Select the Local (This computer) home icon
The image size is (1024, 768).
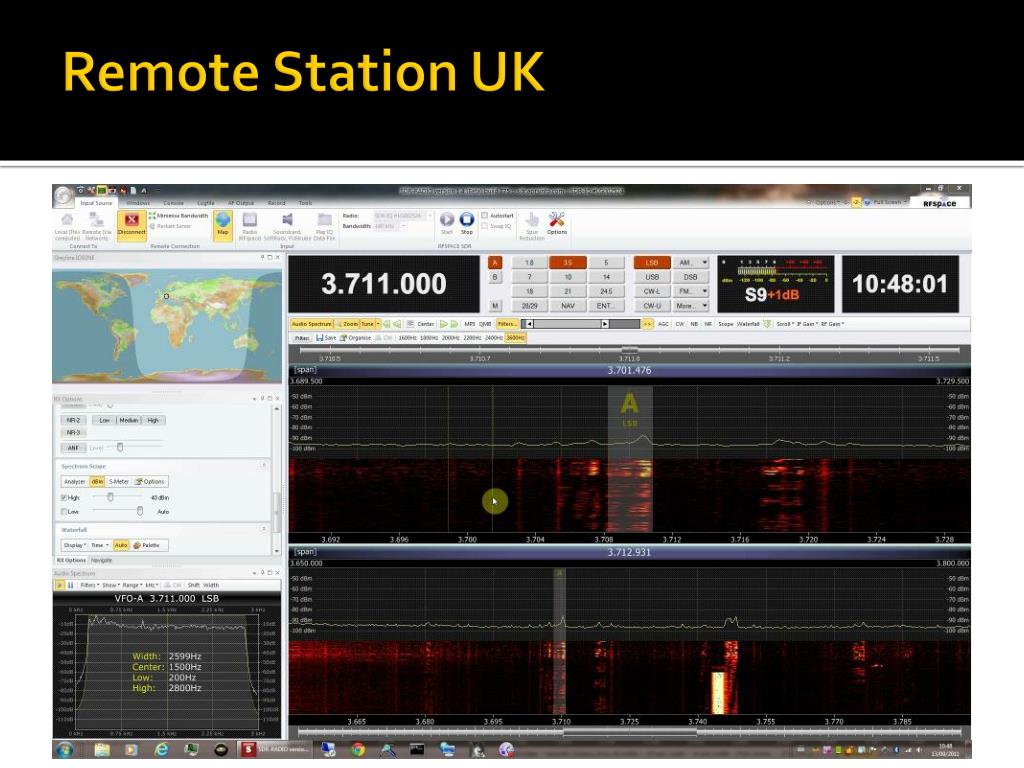tap(67, 220)
